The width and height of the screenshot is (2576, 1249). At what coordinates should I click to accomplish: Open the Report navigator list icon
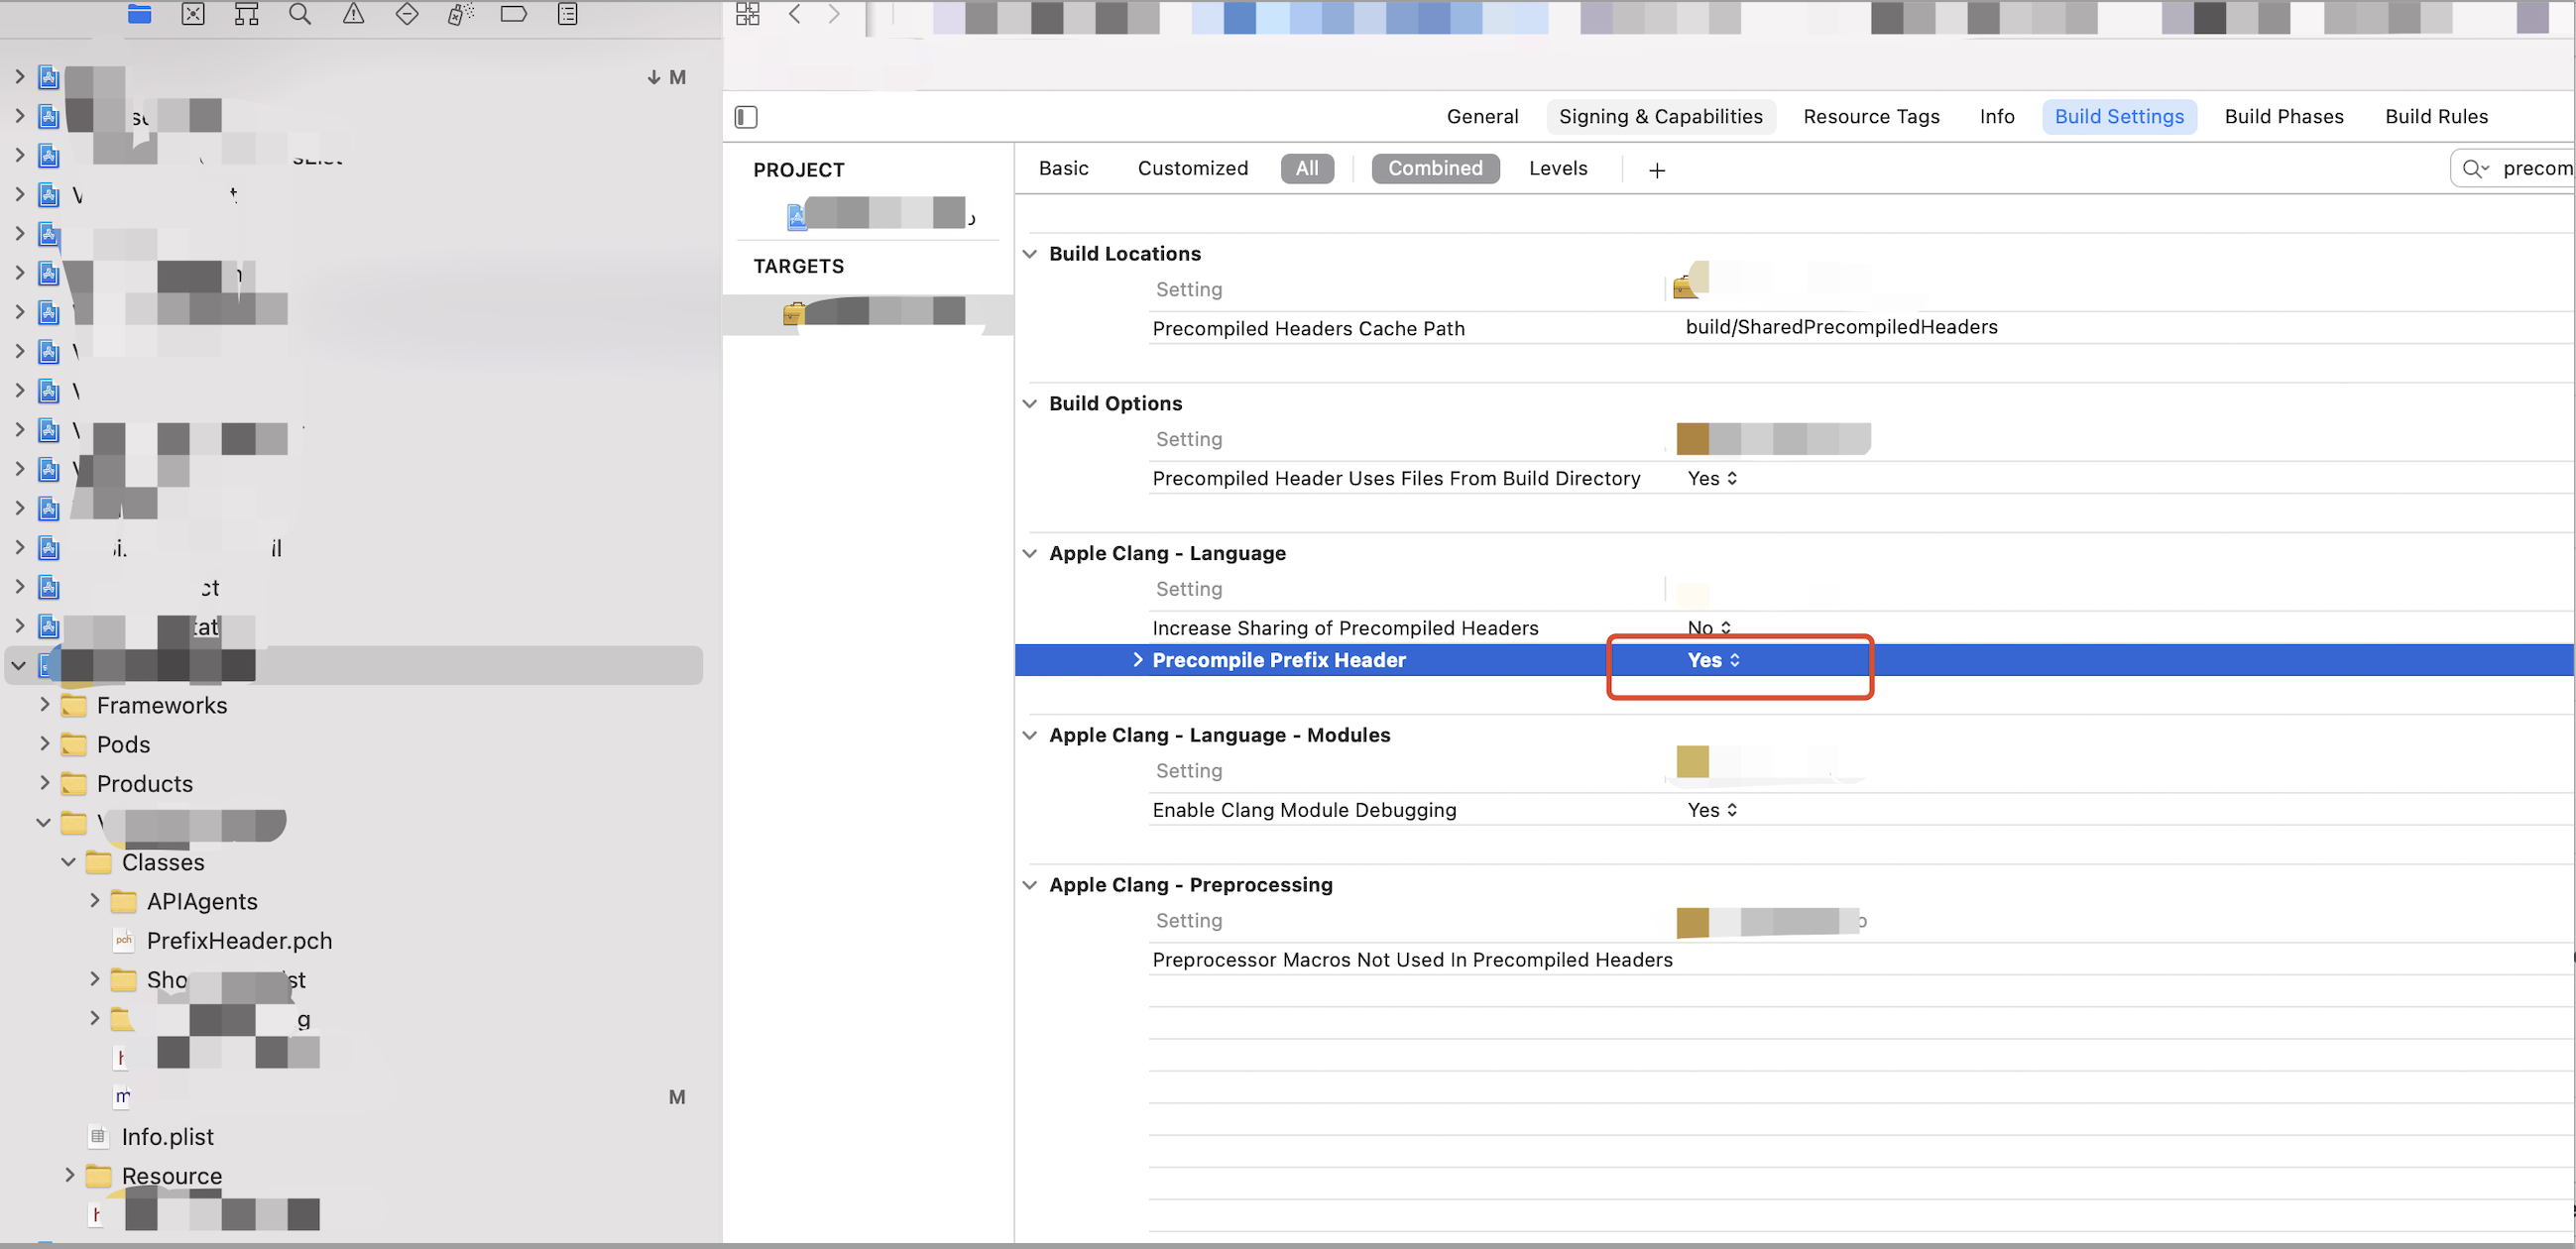click(x=567, y=14)
